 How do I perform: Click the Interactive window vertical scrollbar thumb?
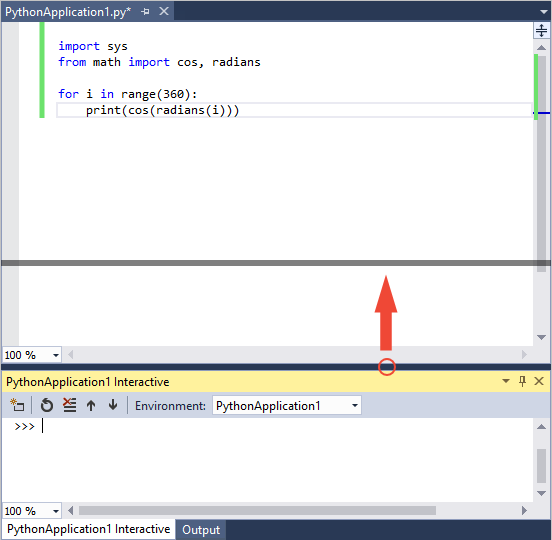pos(541,466)
